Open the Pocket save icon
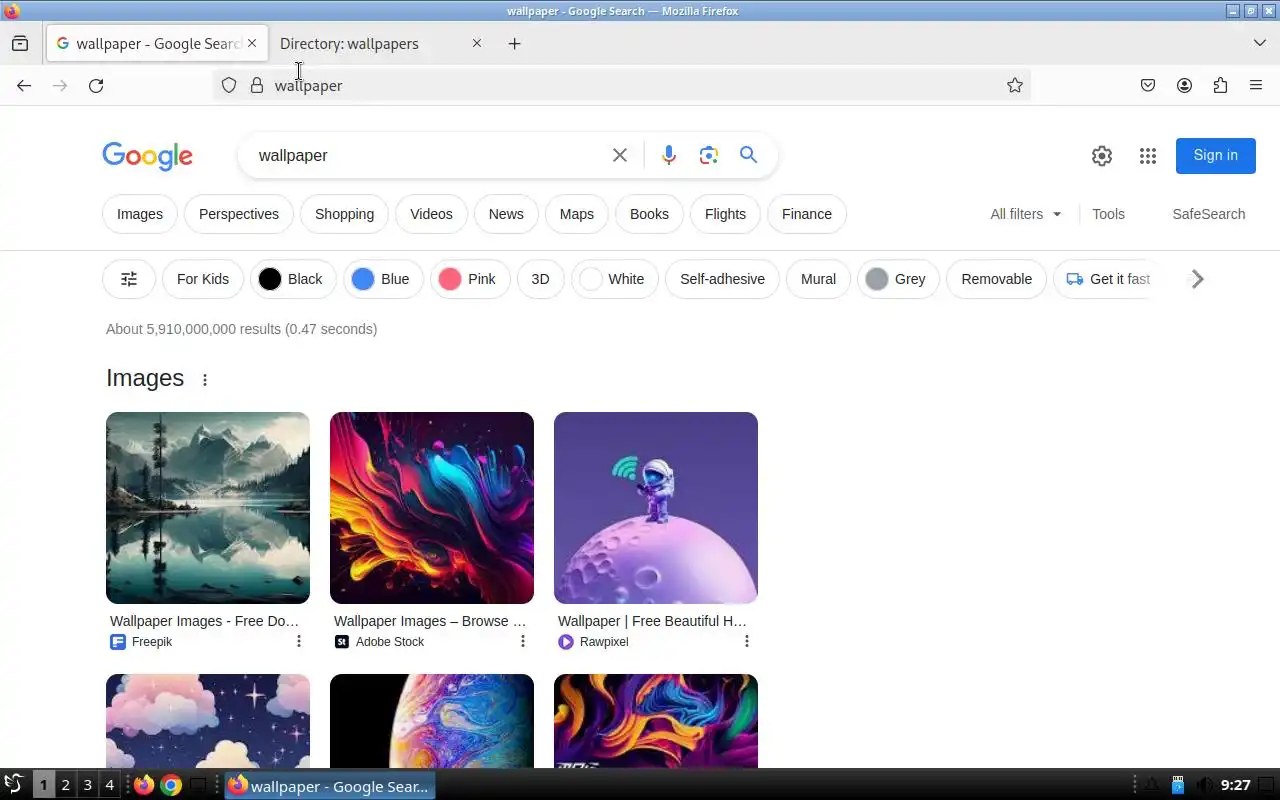The width and height of the screenshot is (1280, 800). point(1148,86)
